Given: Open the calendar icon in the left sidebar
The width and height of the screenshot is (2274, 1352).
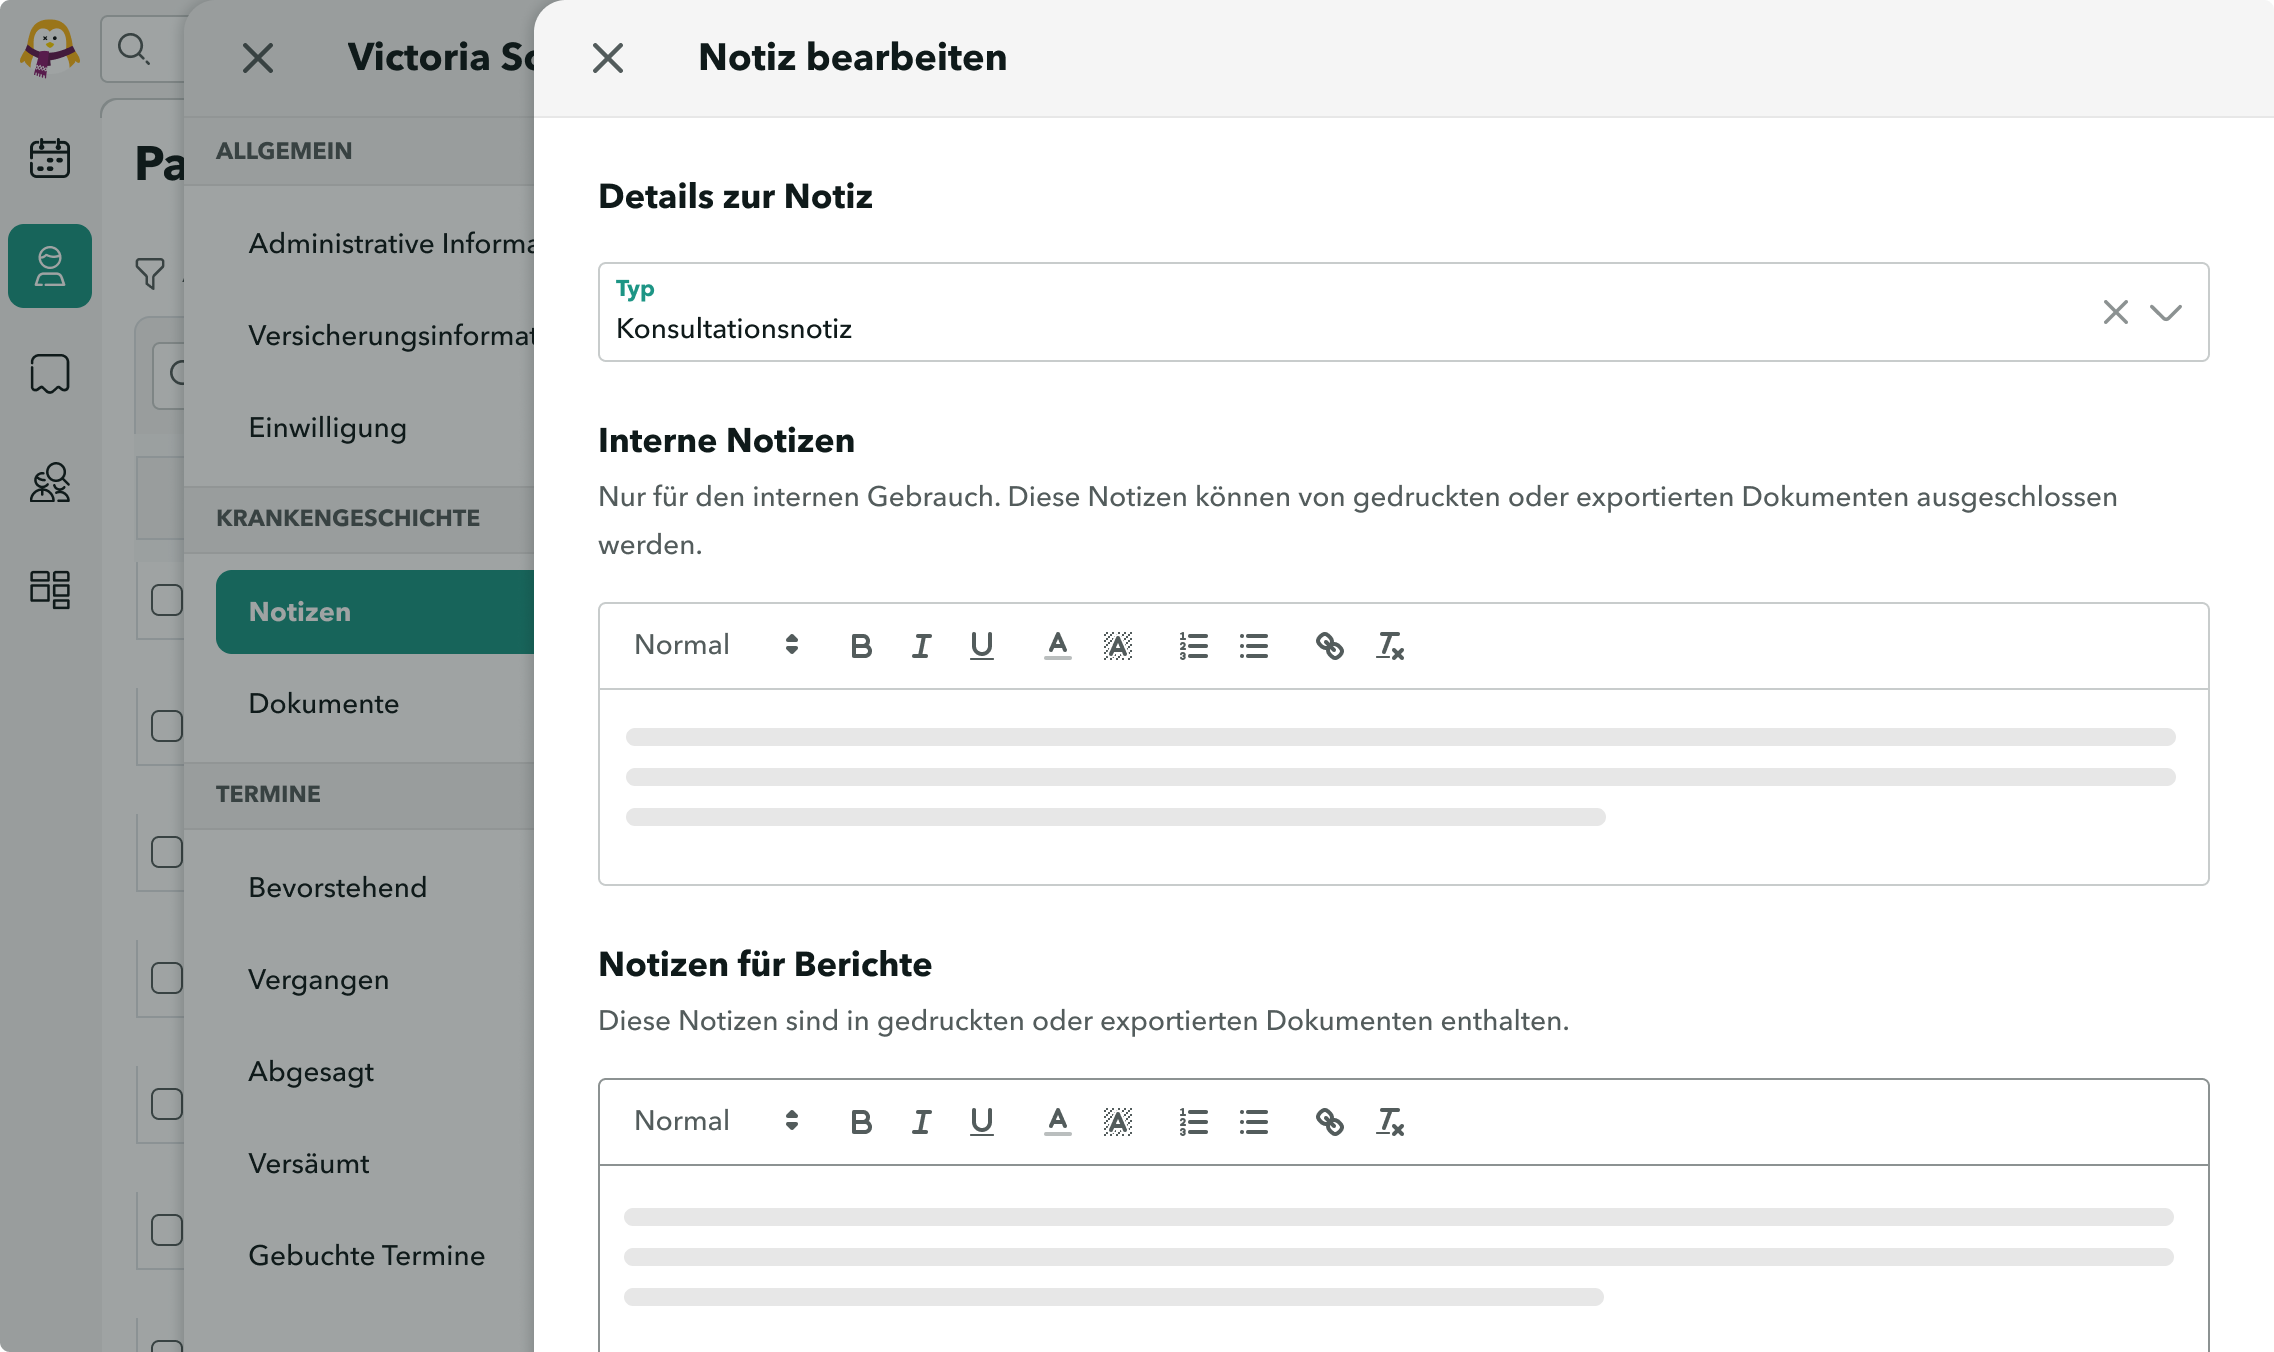Looking at the screenshot, I should 49,158.
